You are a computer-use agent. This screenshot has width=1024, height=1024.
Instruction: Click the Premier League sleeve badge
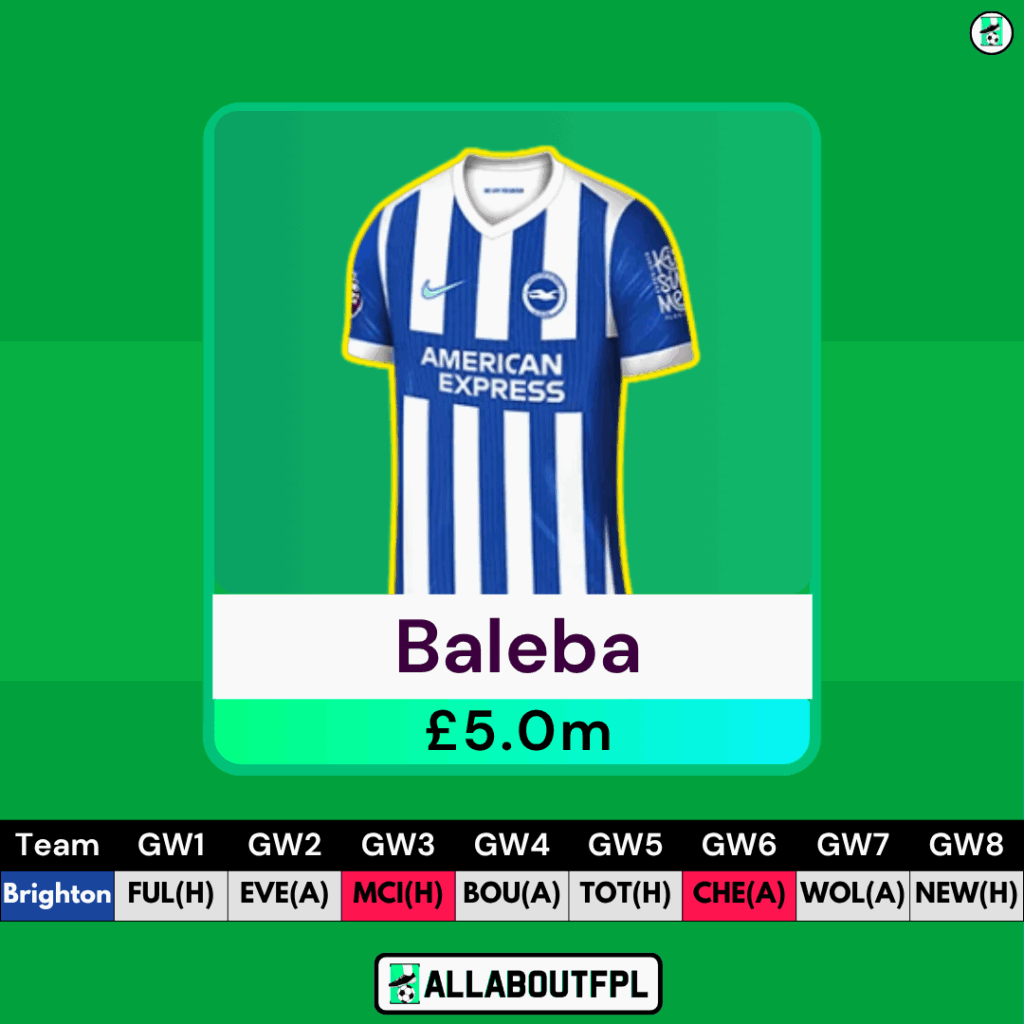(356, 295)
